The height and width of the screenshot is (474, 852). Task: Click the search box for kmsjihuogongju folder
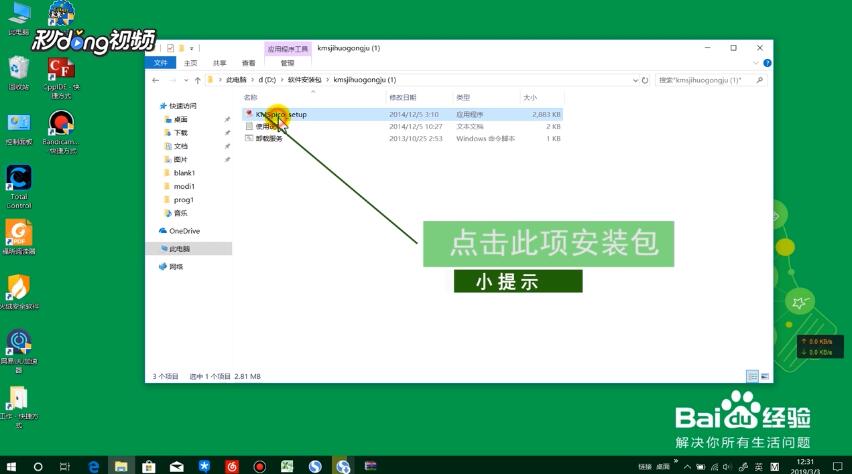(x=710, y=79)
